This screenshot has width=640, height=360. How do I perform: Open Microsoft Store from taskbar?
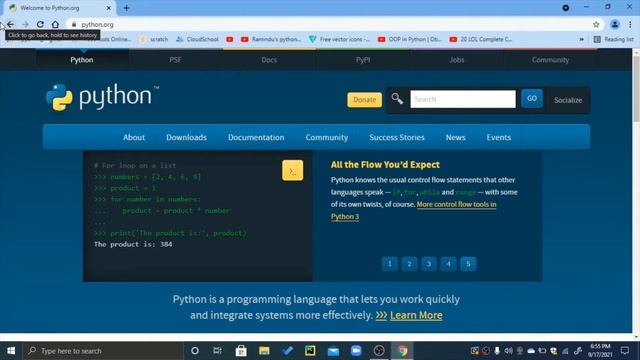coord(241,351)
